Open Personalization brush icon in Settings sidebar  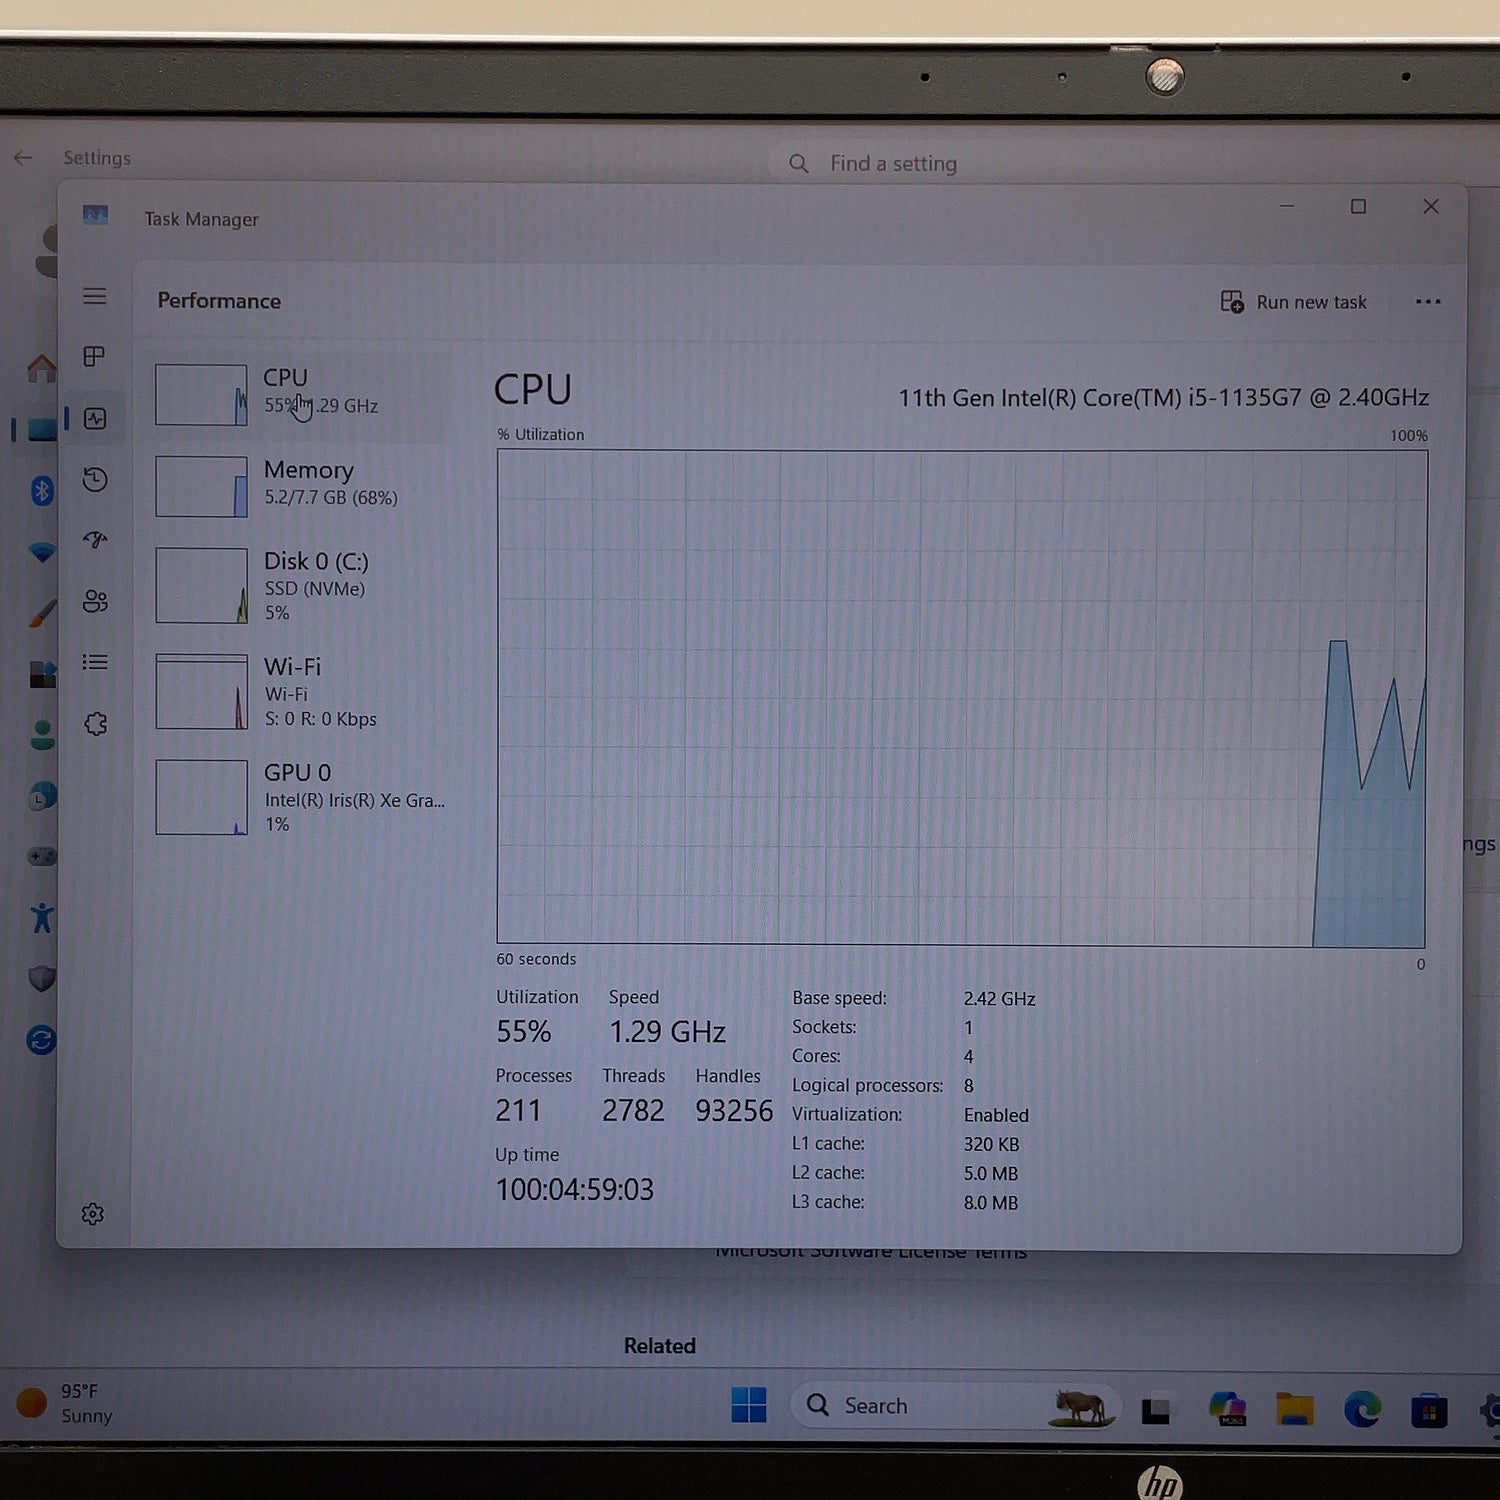(41, 613)
